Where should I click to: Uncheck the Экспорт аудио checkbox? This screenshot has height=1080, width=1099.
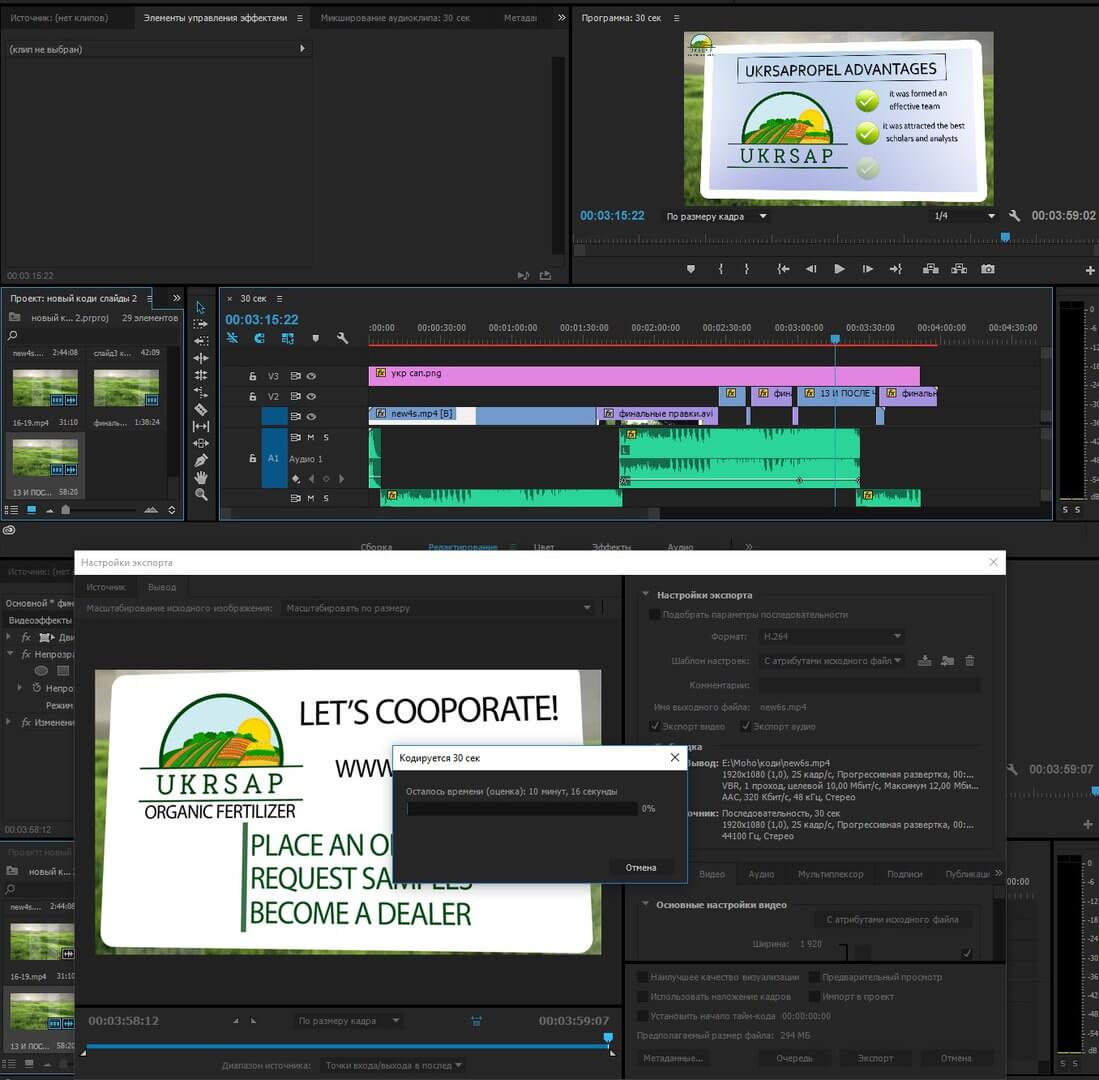click(x=745, y=726)
